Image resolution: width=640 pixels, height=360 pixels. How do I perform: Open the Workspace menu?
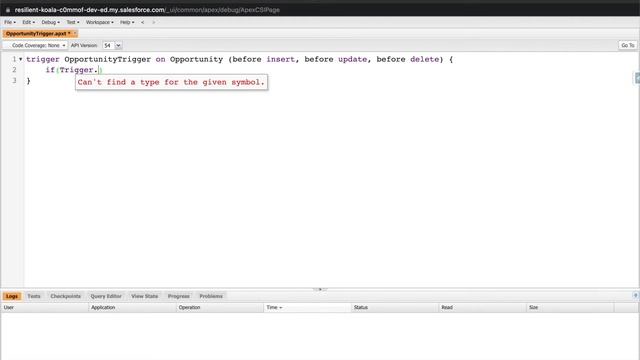point(100,22)
